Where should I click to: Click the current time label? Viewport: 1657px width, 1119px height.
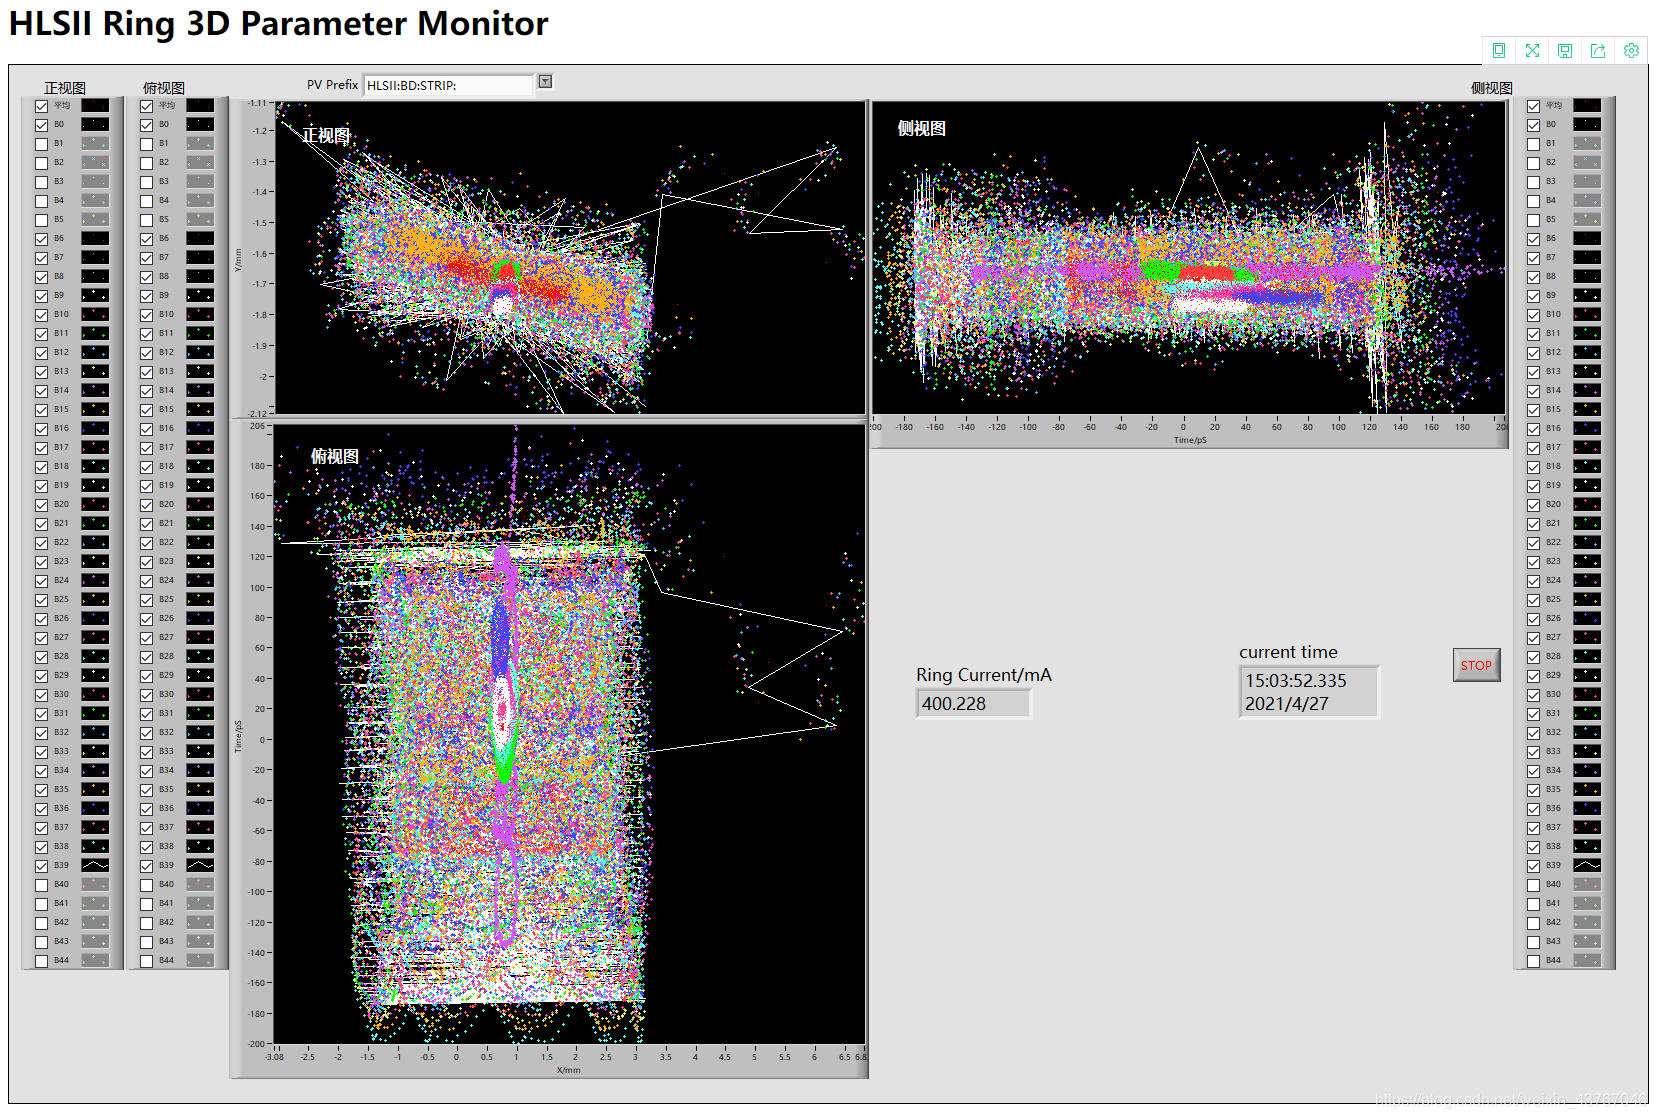pyautogui.click(x=1288, y=652)
